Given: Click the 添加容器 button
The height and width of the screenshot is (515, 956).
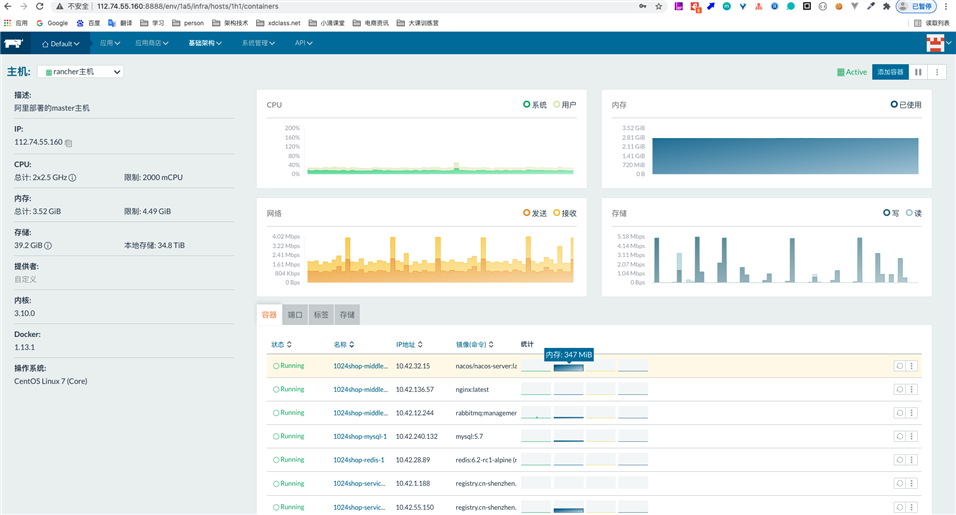Looking at the screenshot, I should (890, 72).
